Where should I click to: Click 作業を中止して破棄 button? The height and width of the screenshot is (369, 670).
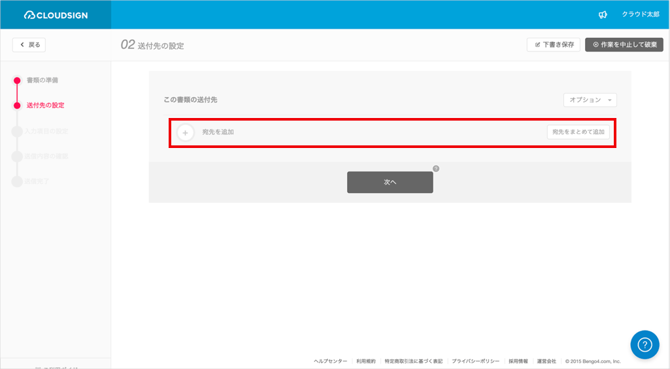click(624, 45)
